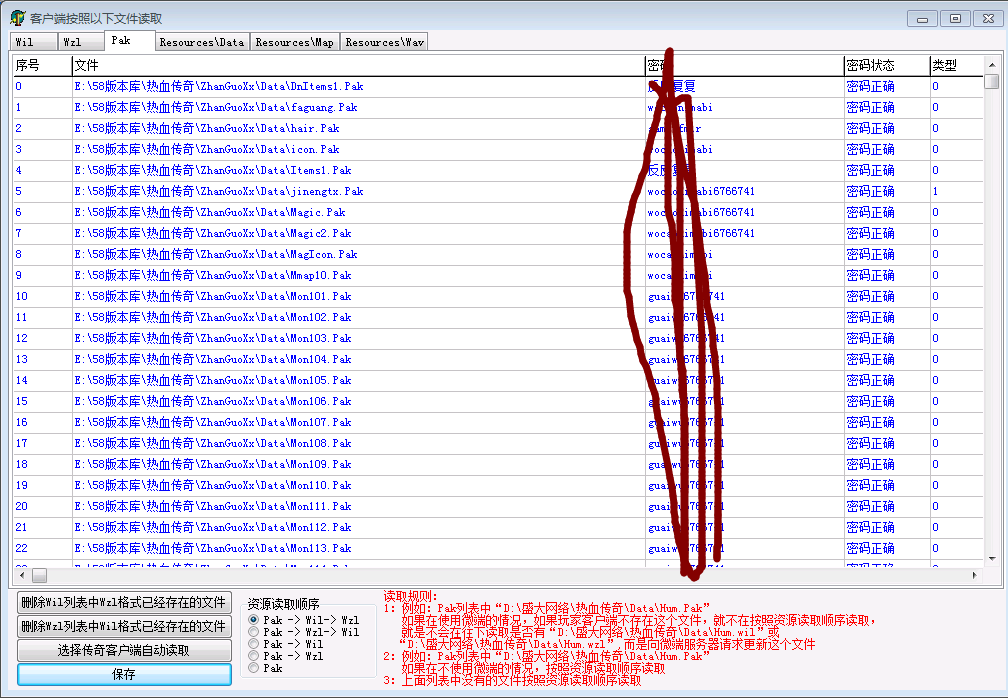Screen dimensions: 1008x698
Task: Click the 资源读取顺序 group label
Action: click(x=284, y=604)
